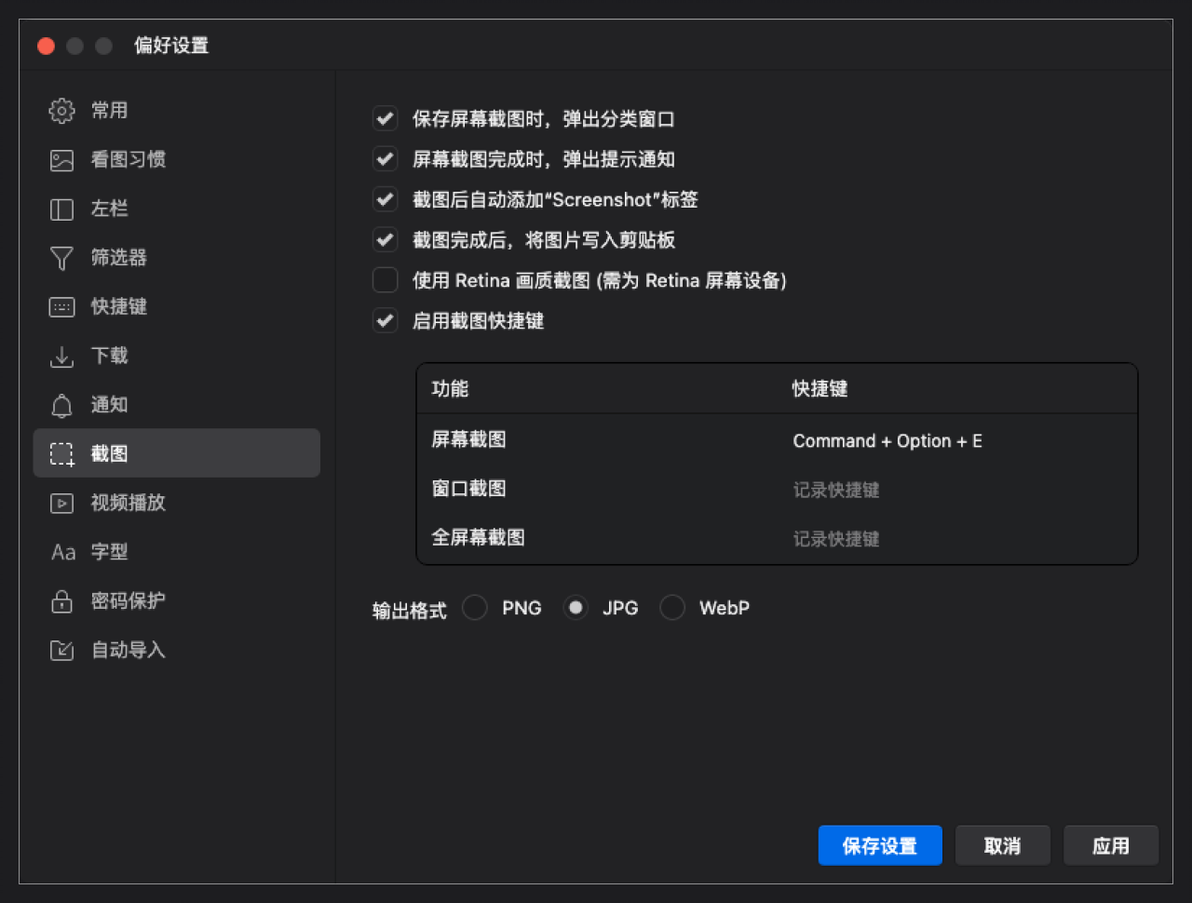Toggle 截图完成后将图片写入剪贴板 checkbox

385,240
